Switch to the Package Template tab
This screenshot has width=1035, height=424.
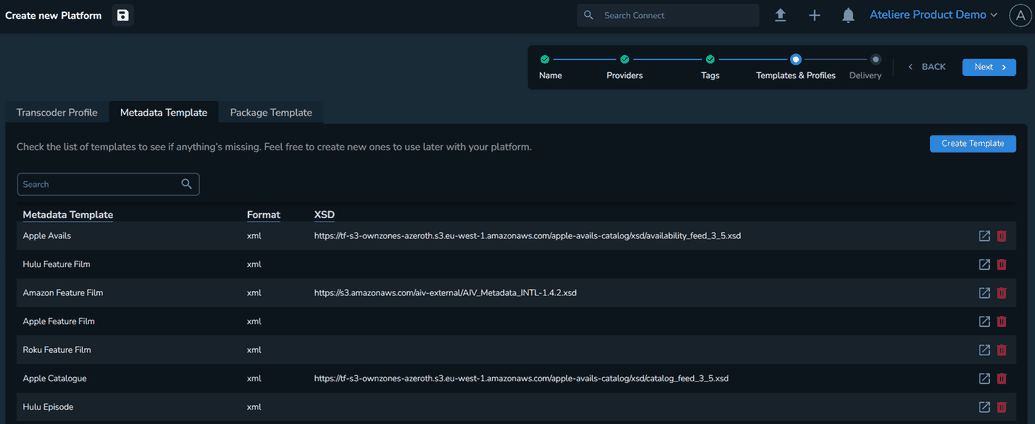coord(271,112)
